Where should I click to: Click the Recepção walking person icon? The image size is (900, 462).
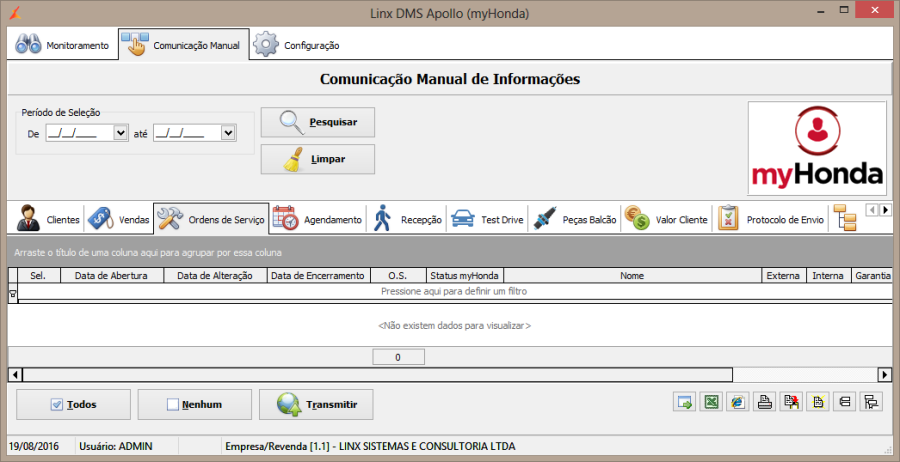[x=382, y=219]
